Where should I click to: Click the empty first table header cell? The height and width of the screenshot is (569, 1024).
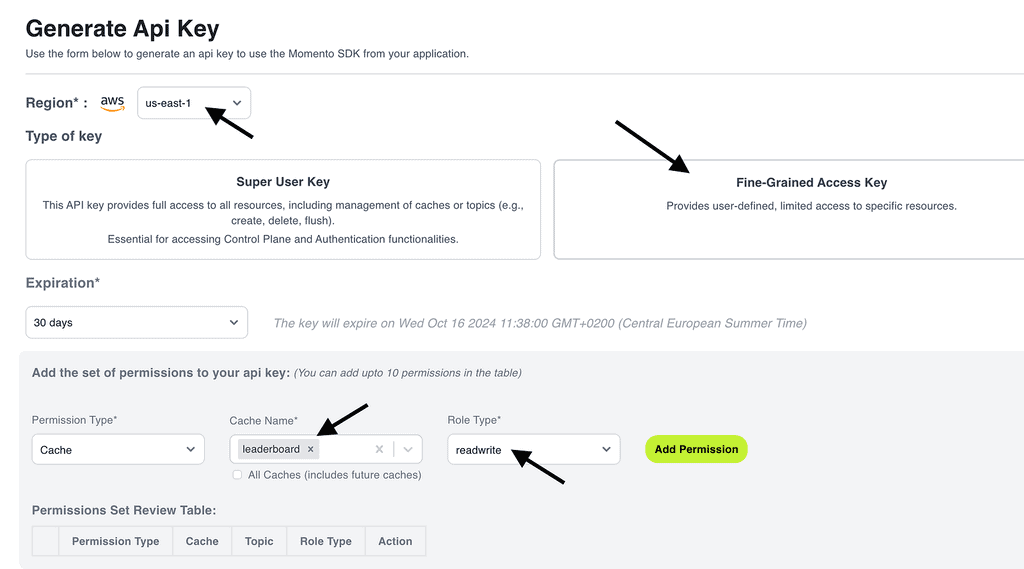[x=46, y=541]
